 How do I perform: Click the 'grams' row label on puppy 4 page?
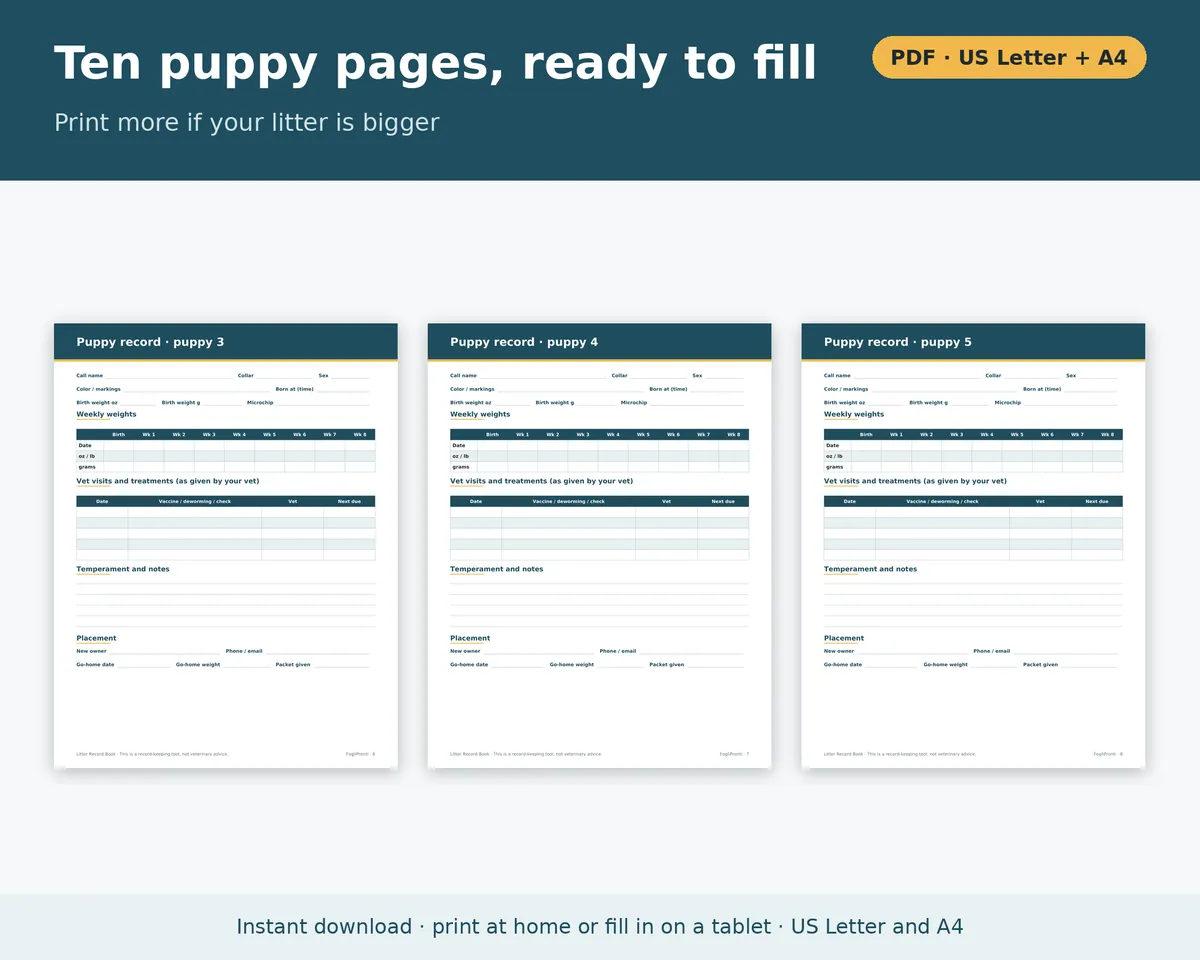(461, 467)
